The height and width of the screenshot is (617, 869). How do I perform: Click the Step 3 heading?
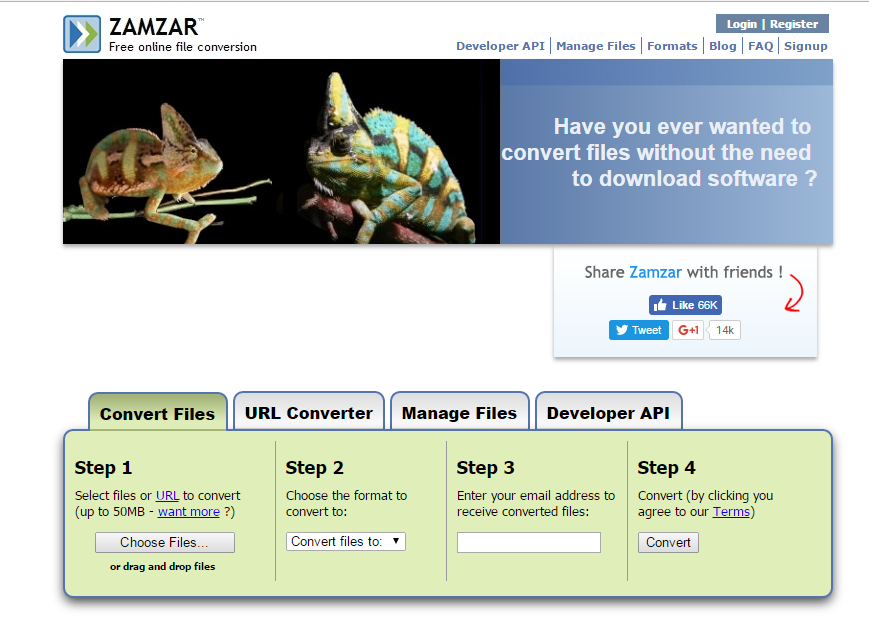point(485,467)
